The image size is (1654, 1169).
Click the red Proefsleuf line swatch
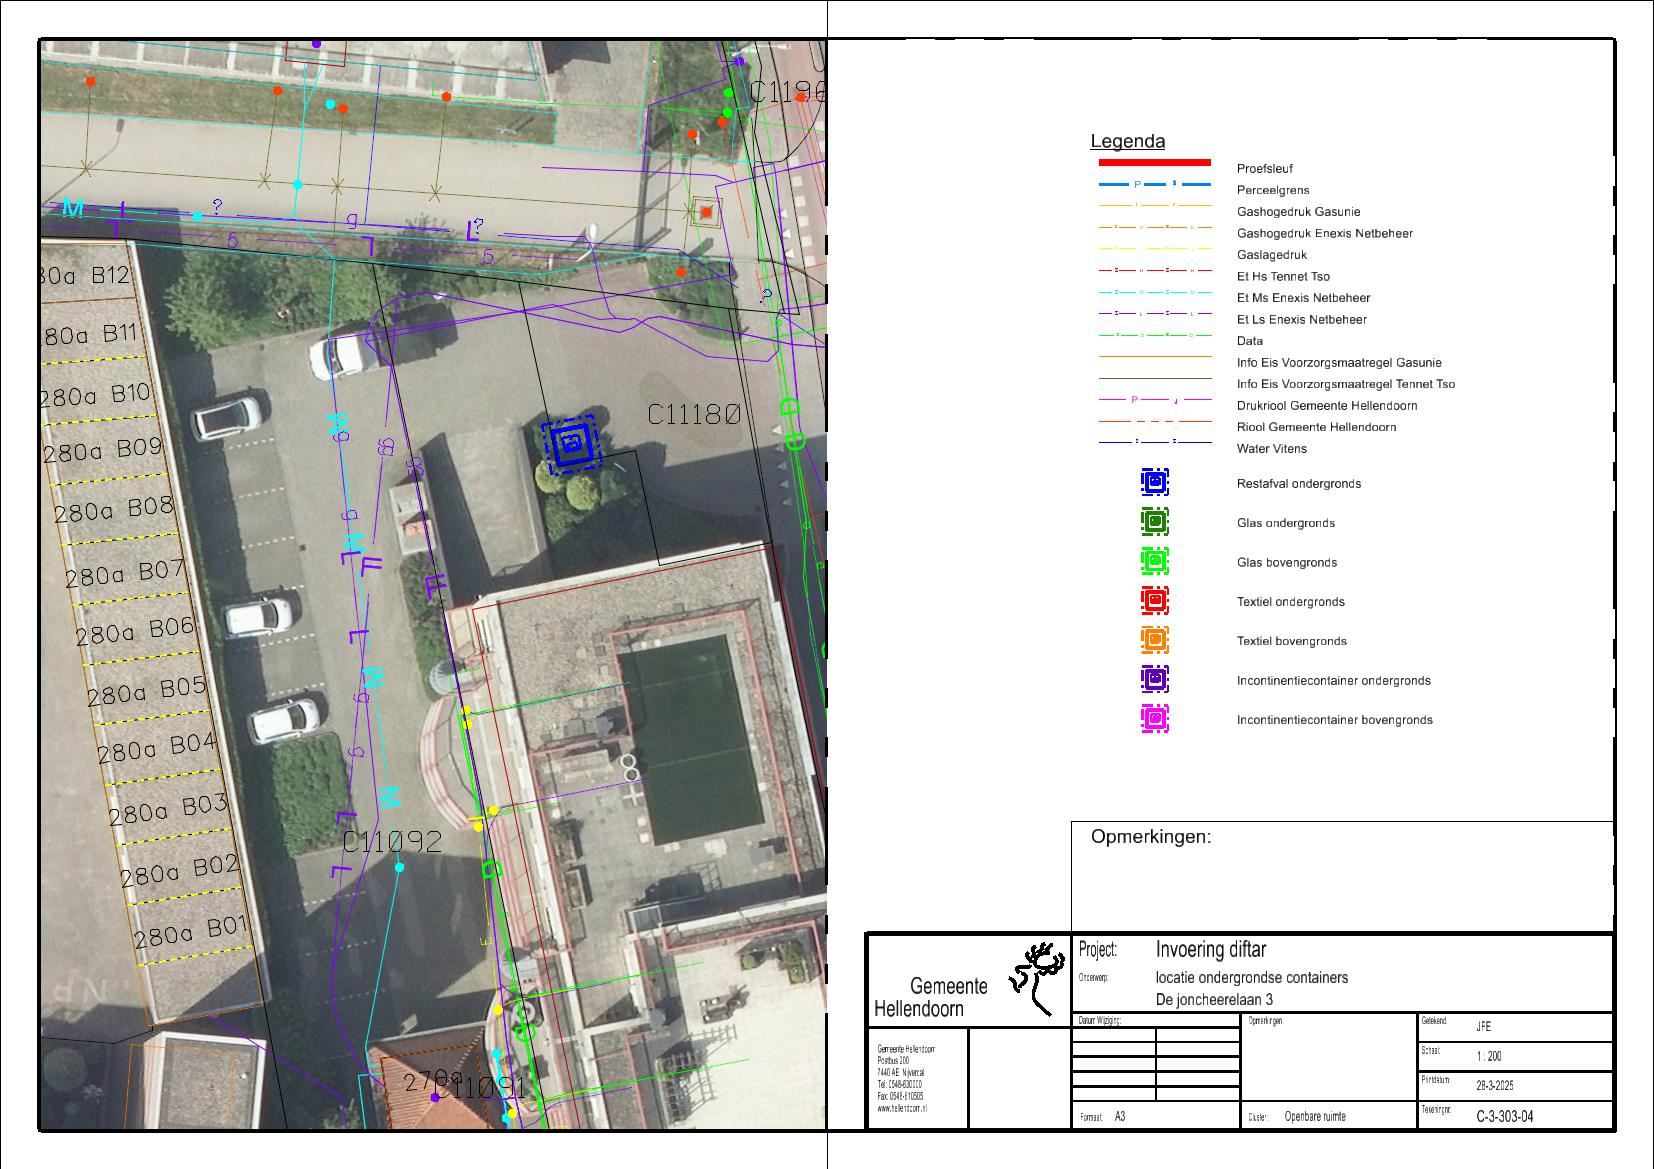[1154, 162]
